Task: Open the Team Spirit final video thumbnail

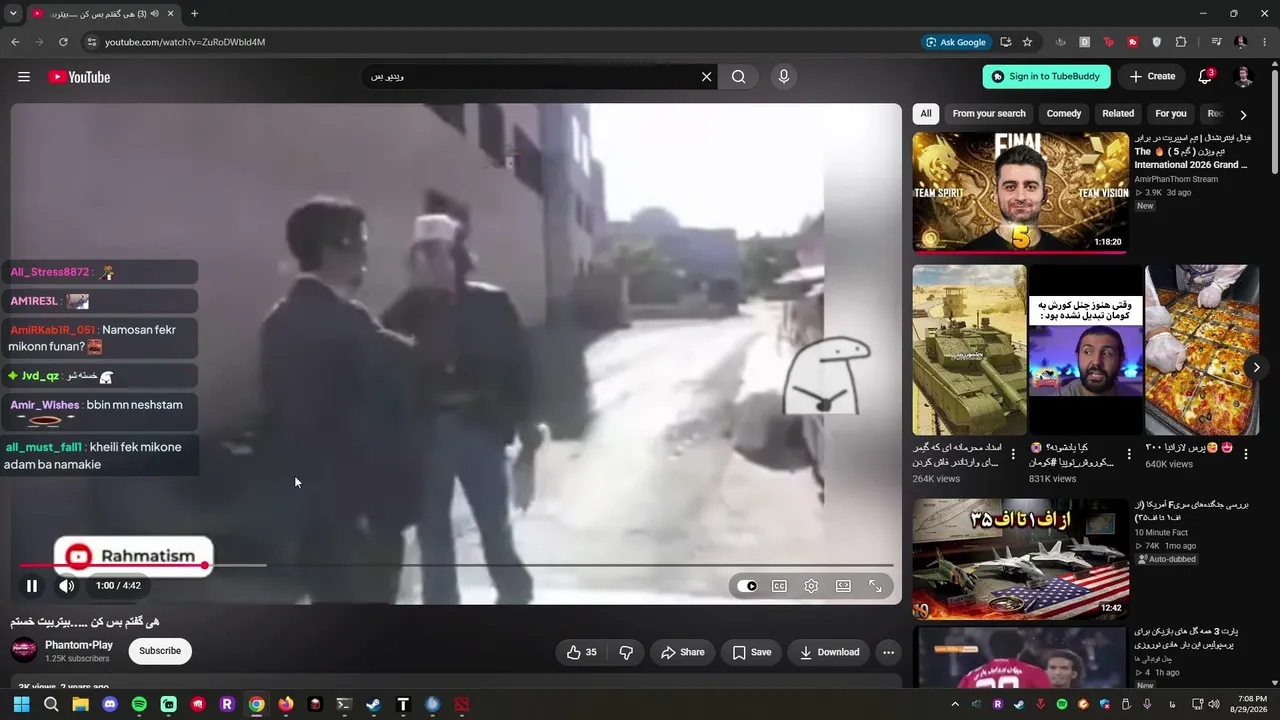Action: click(x=1021, y=193)
